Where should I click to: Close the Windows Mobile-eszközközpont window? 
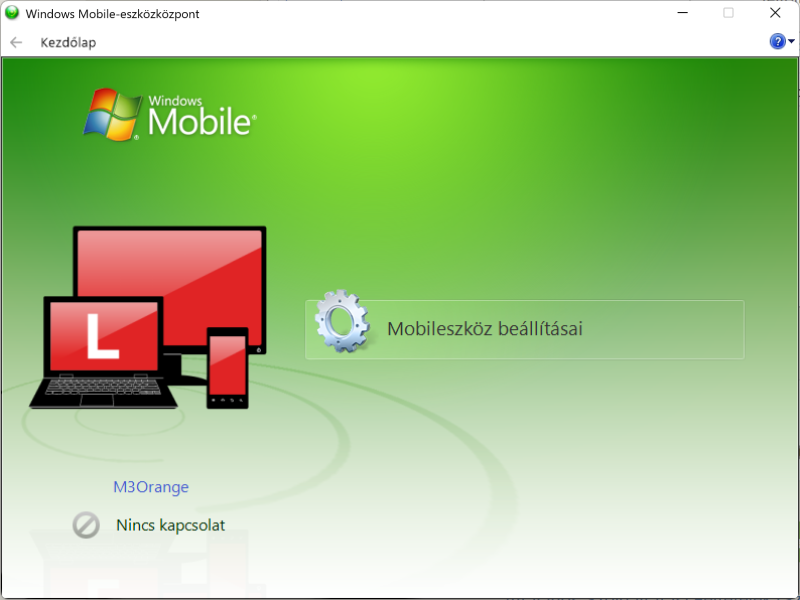(x=775, y=13)
